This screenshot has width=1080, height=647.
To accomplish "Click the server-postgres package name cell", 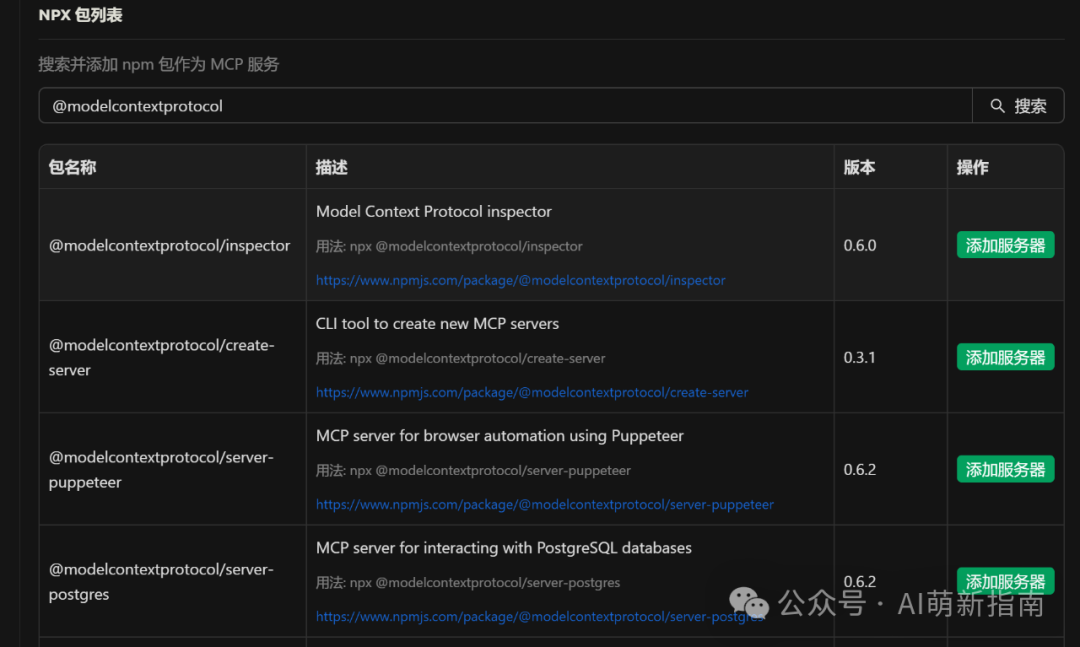I will pyautogui.click(x=161, y=581).
